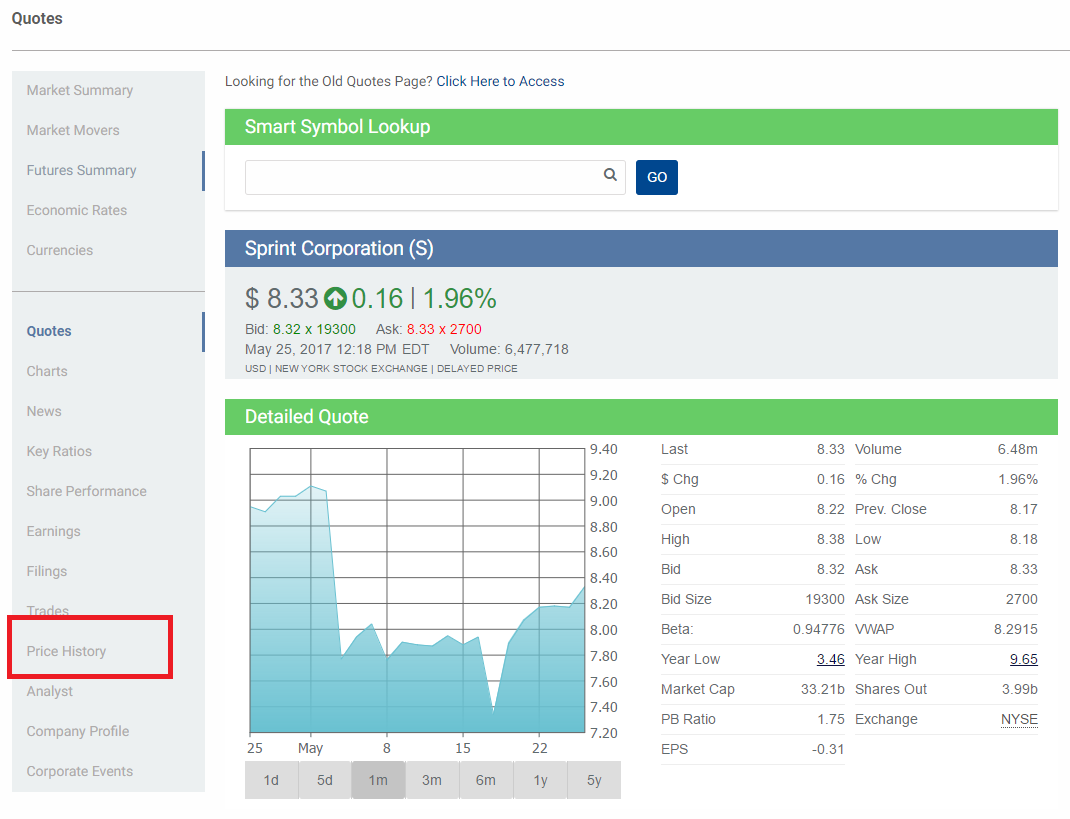Switch chart to 1y range
The width and height of the screenshot is (1070, 819).
(540, 780)
